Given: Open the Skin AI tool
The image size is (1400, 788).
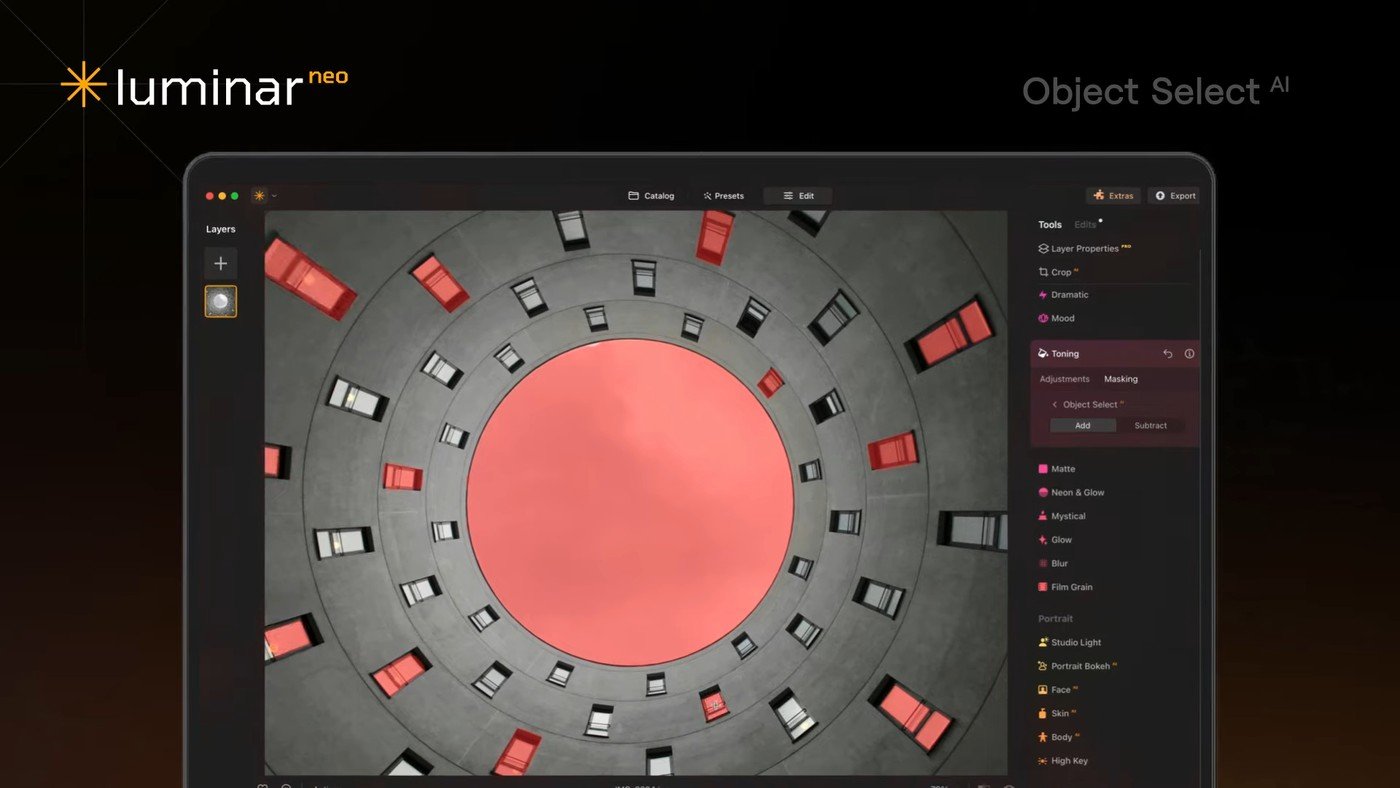Looking at the screenshot, I should (1056, 714).
